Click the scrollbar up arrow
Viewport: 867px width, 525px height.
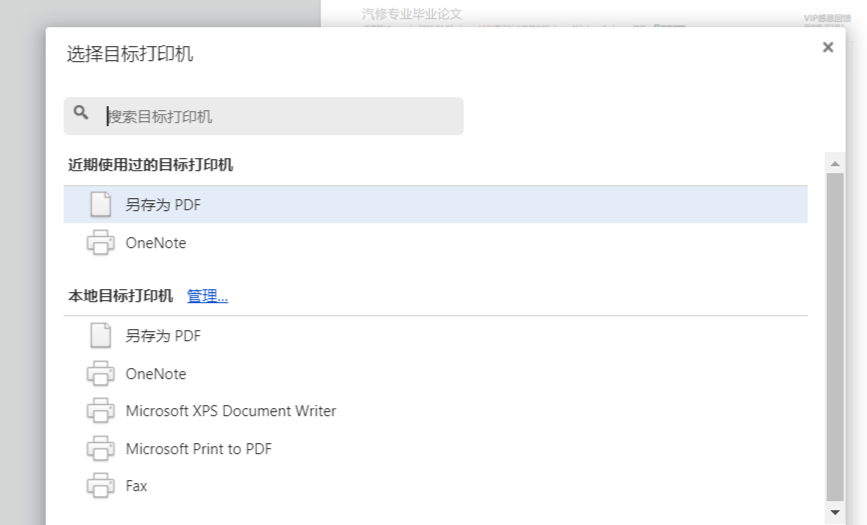[x=835, y=163]
